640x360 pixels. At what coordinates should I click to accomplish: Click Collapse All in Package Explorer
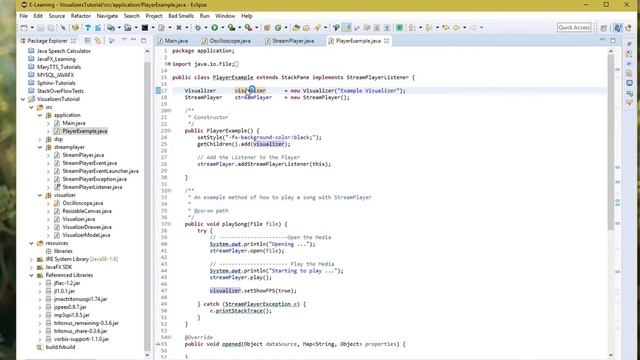click(88, 40)
